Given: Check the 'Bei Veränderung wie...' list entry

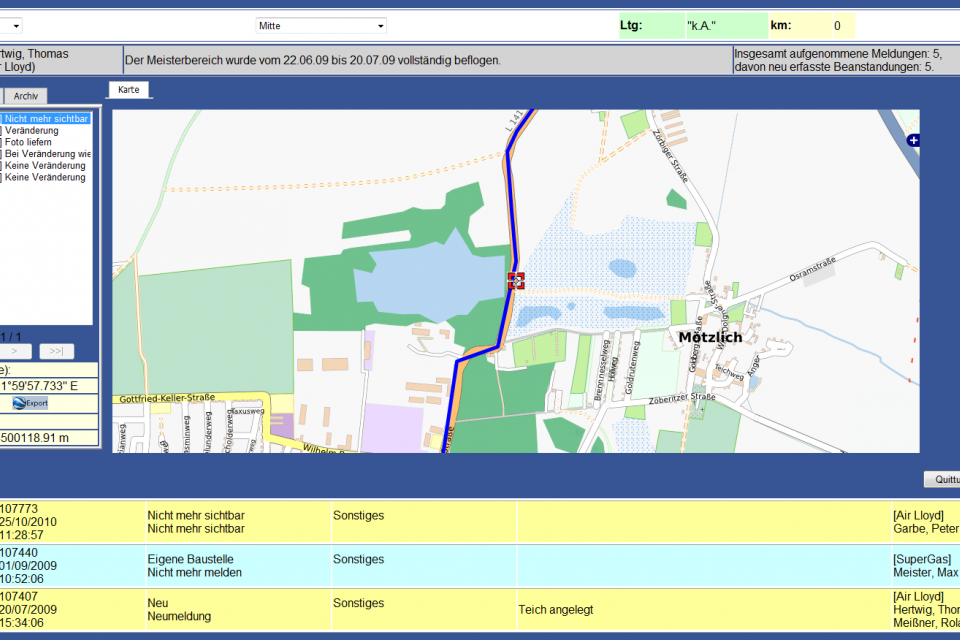Looking at the screenshot, I should [2, 154].
